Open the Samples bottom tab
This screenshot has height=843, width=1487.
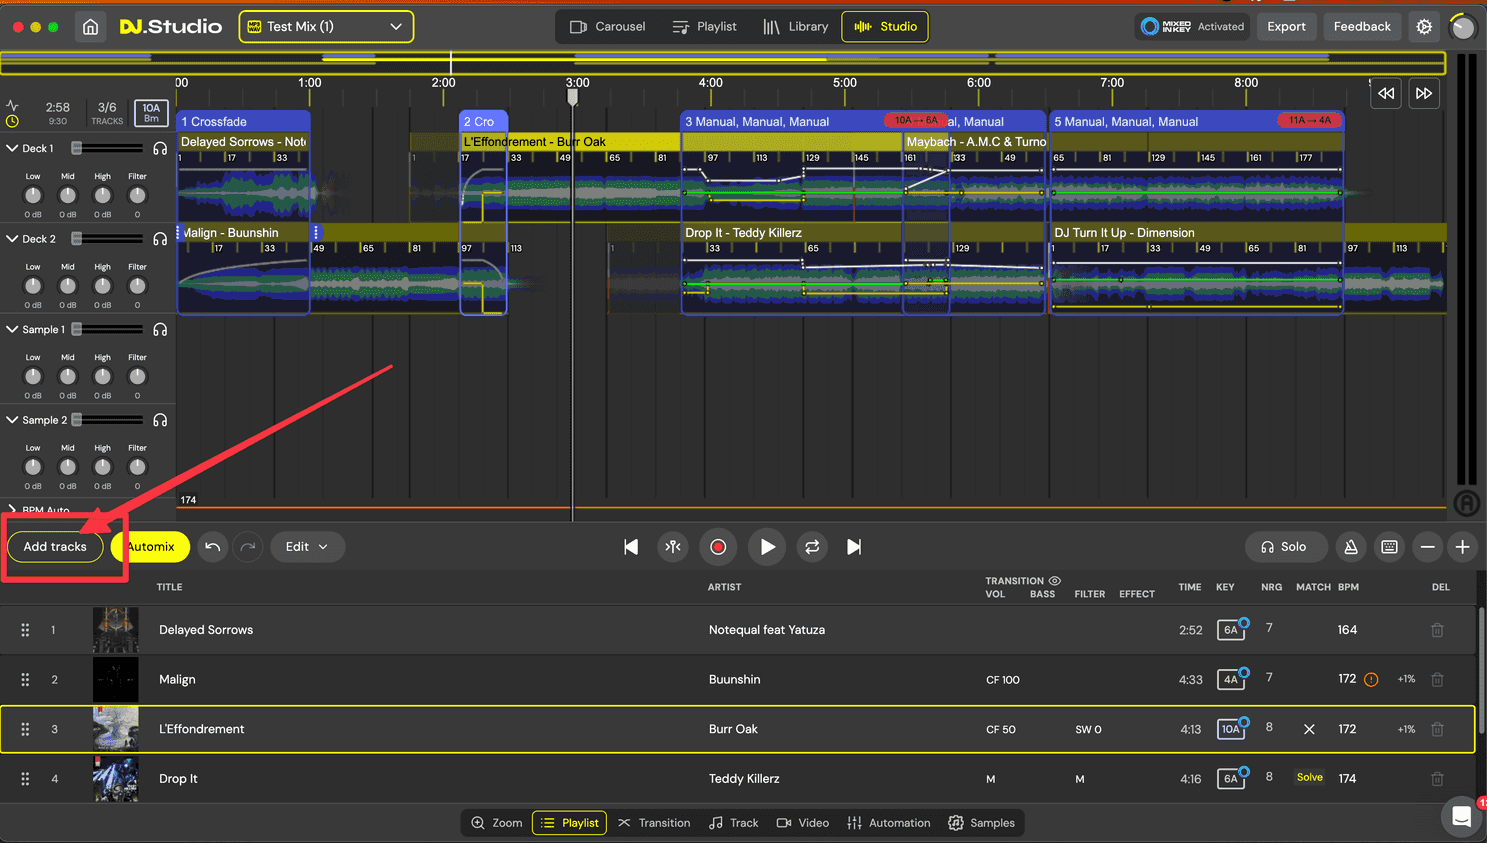tap(982, 823)
